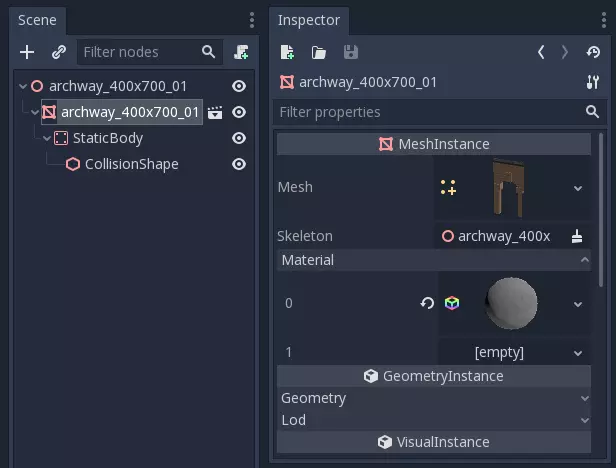
Task: Click the add new node plus icon
Action: [27, 52]
